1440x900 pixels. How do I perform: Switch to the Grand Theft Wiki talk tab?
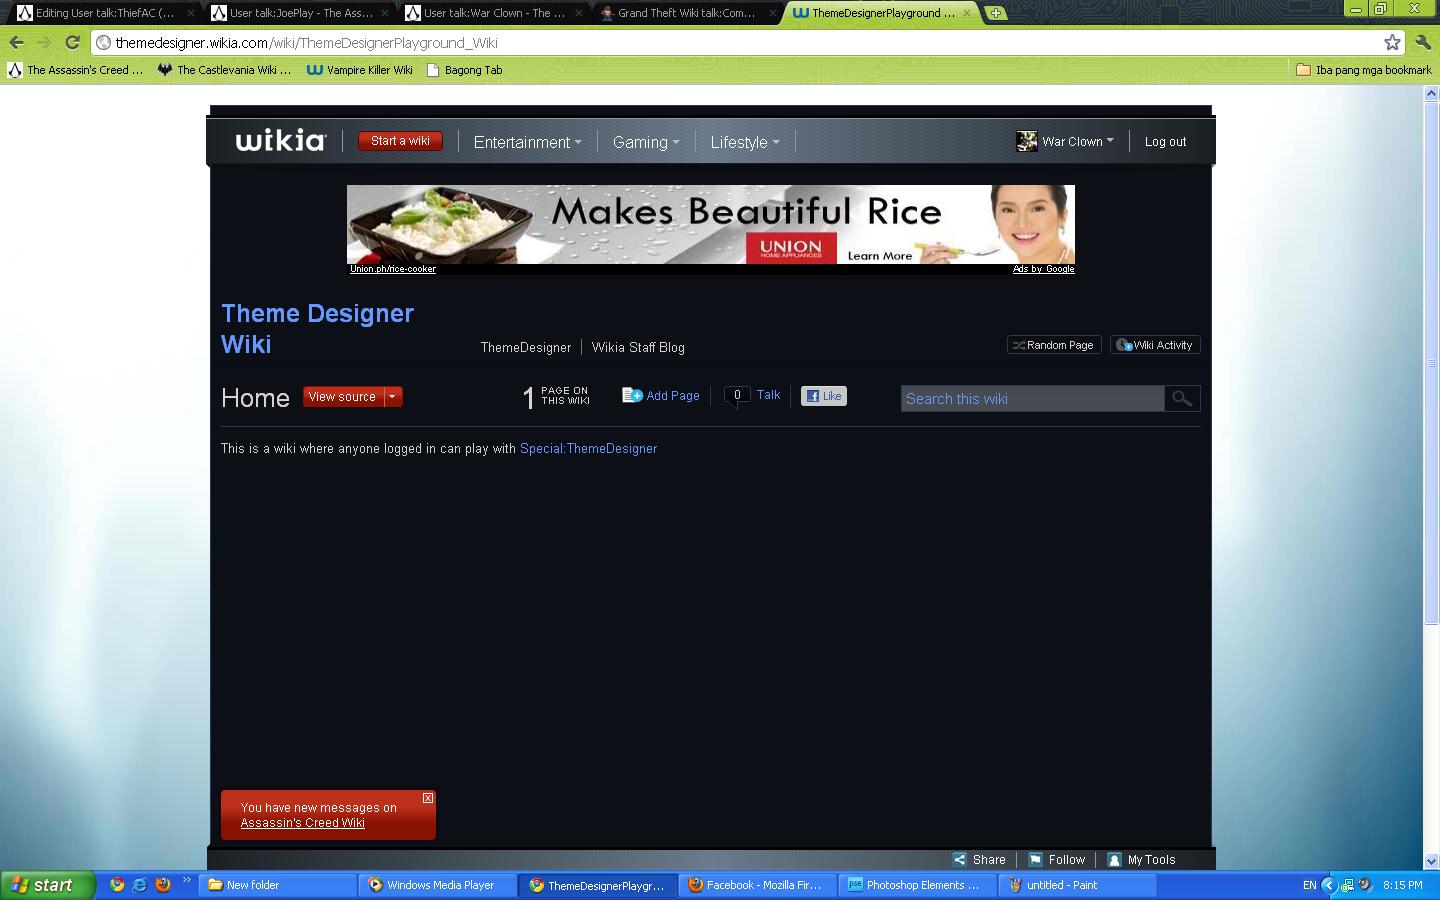(686, 13)
